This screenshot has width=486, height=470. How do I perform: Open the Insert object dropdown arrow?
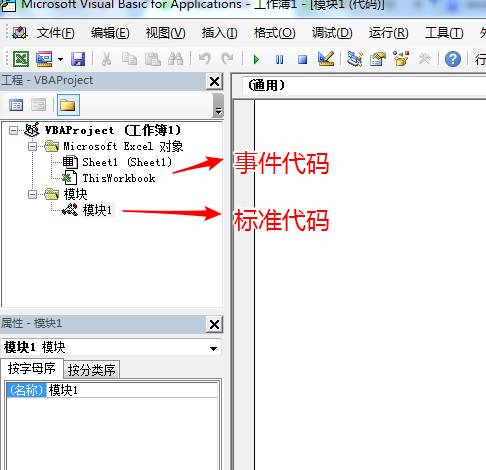click(60, 59)
